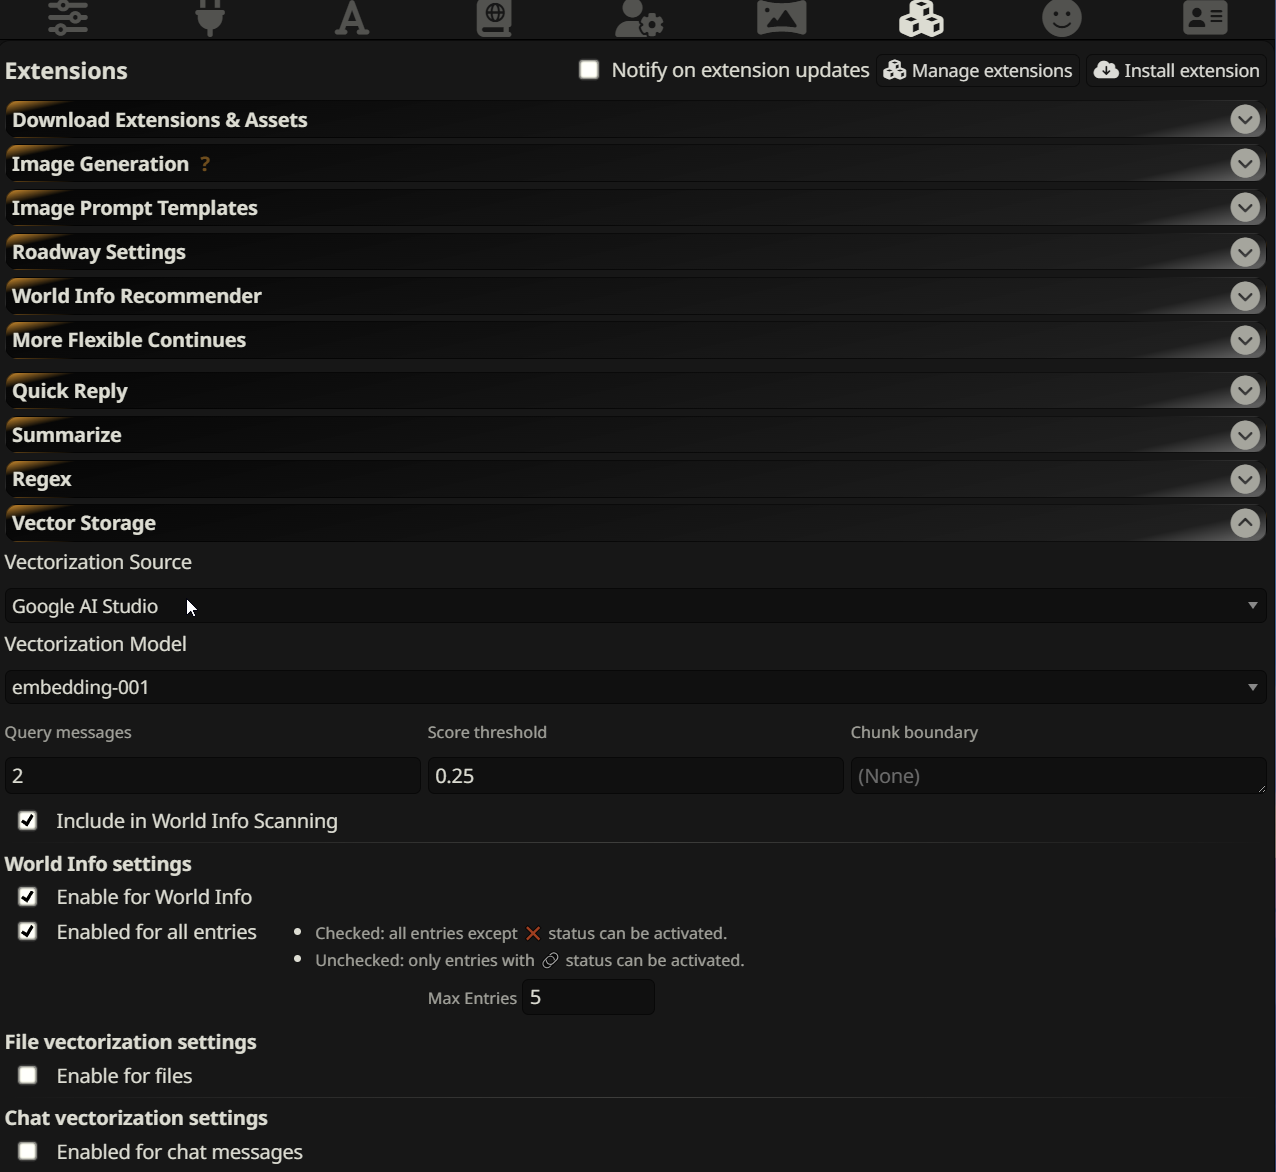Viewport: 1276px width, 1172px height.
Task: Open Backgrounds image panel icon
Action: (781, 18)
